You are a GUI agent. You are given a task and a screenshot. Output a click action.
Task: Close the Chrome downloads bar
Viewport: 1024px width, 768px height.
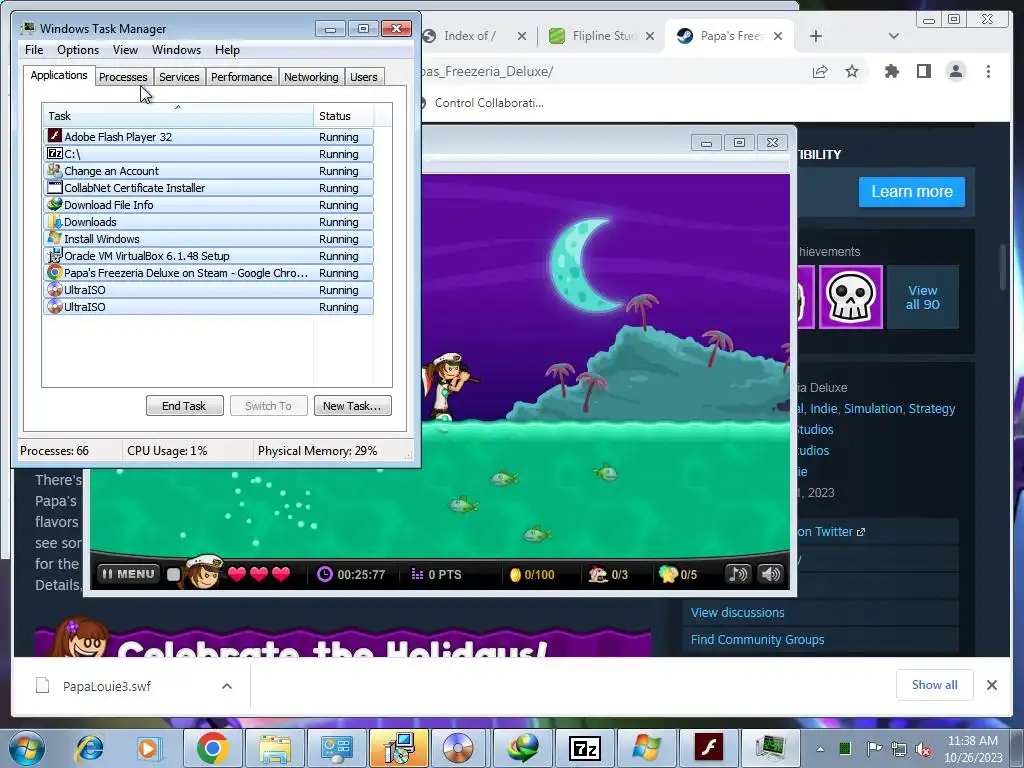pos(991,684)
